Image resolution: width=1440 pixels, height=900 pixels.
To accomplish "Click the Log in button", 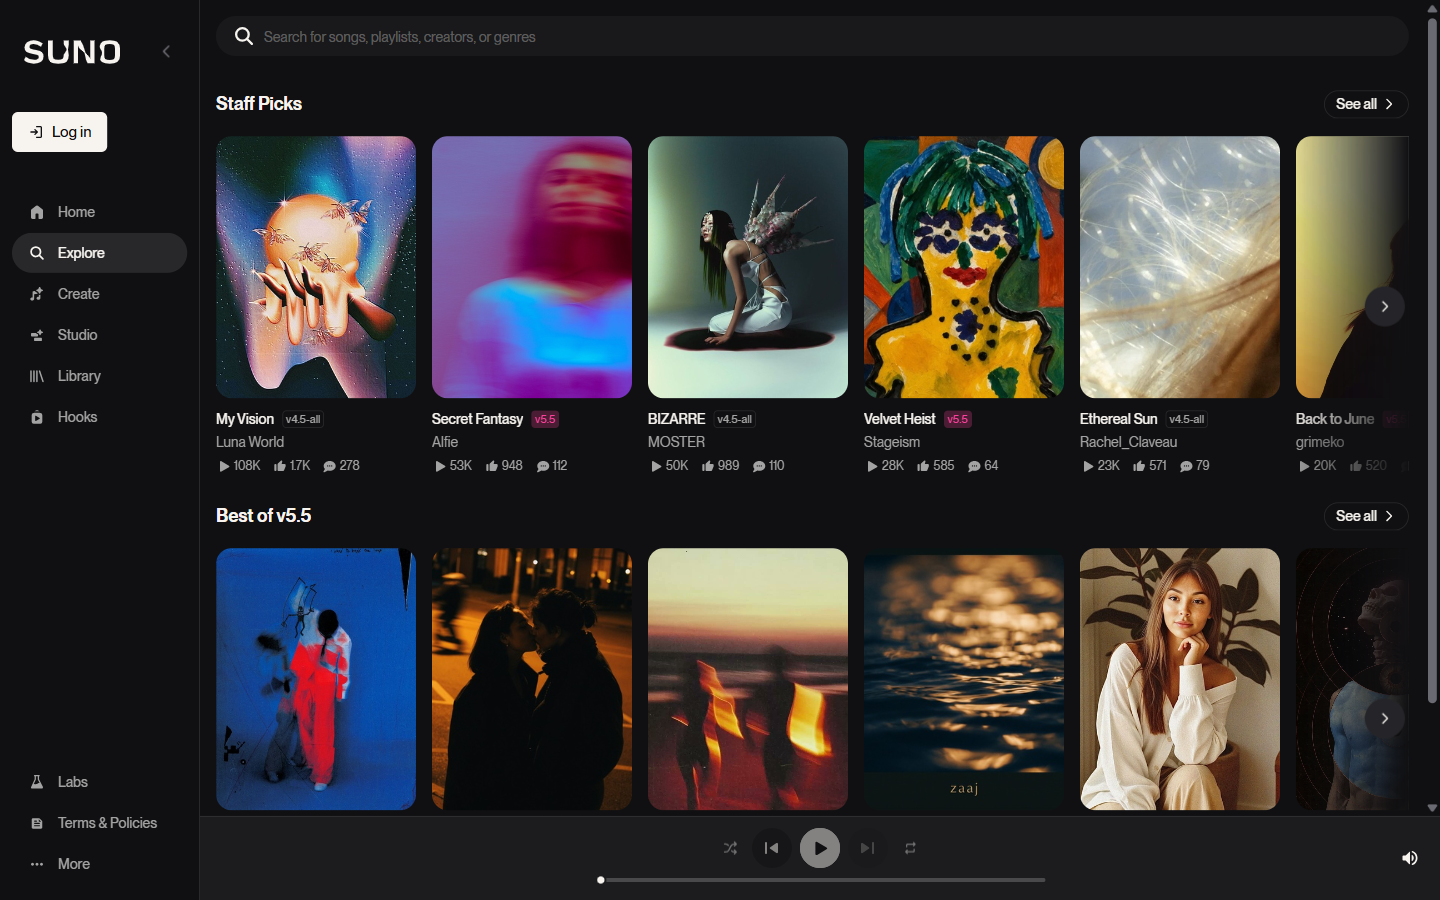I will coord(60,132).
